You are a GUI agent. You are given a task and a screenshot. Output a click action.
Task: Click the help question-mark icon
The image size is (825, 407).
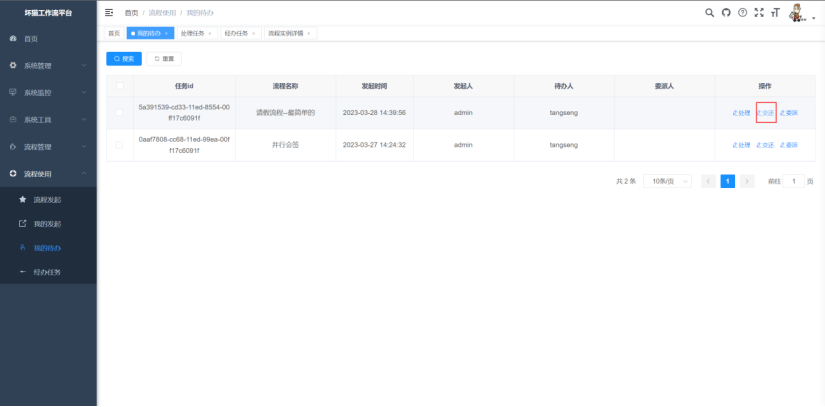(x=742, y=12)
